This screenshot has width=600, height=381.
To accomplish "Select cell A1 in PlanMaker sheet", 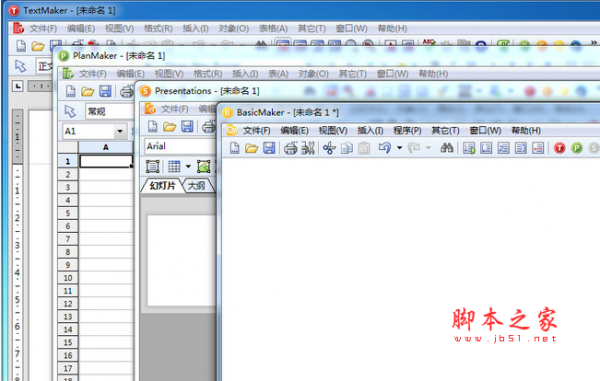I will [106, 161].
